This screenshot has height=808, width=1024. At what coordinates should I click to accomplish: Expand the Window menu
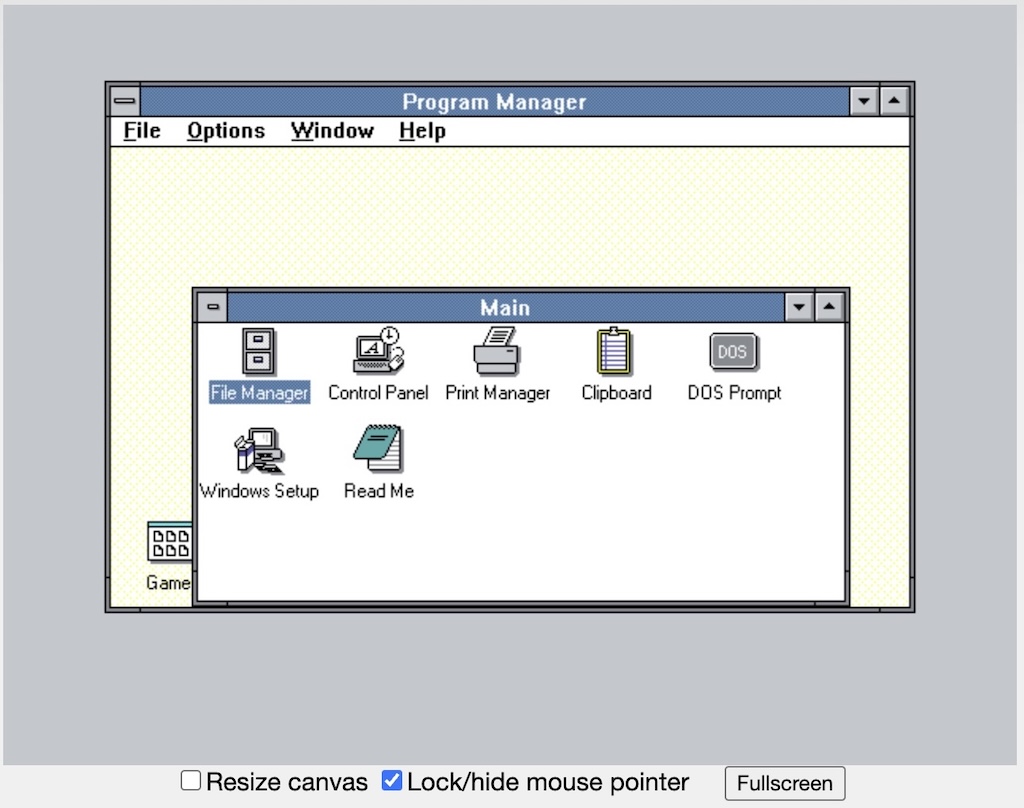pos(332,131)
